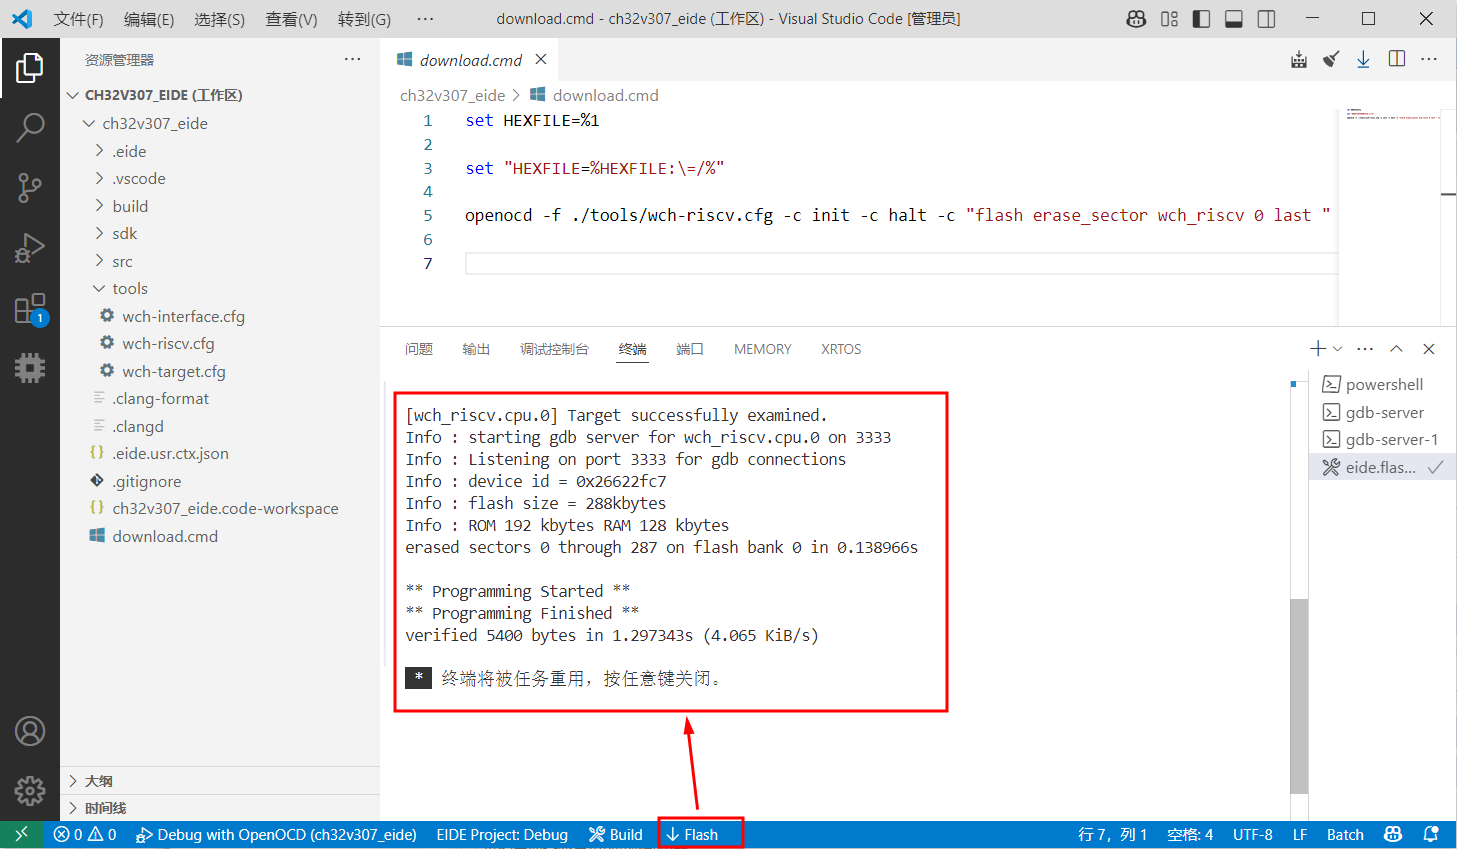Switch to the 调试控制台 tab
The image size is (1457, 849).
click(x=554, y=349)
